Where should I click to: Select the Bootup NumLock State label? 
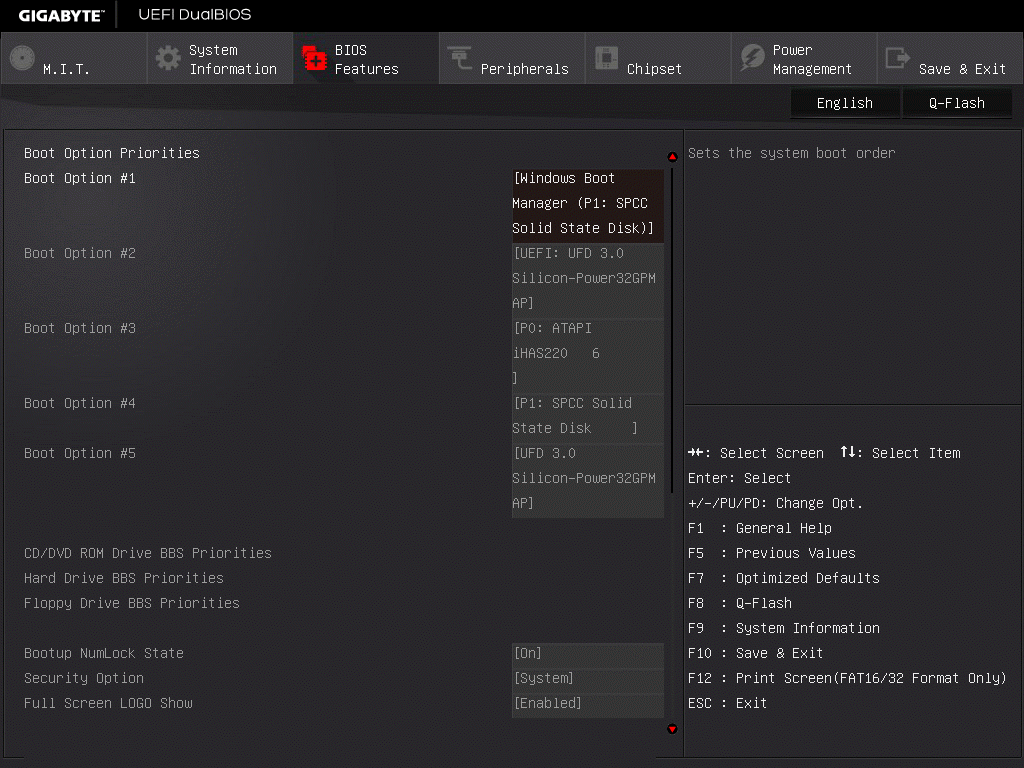click(104, 653)
